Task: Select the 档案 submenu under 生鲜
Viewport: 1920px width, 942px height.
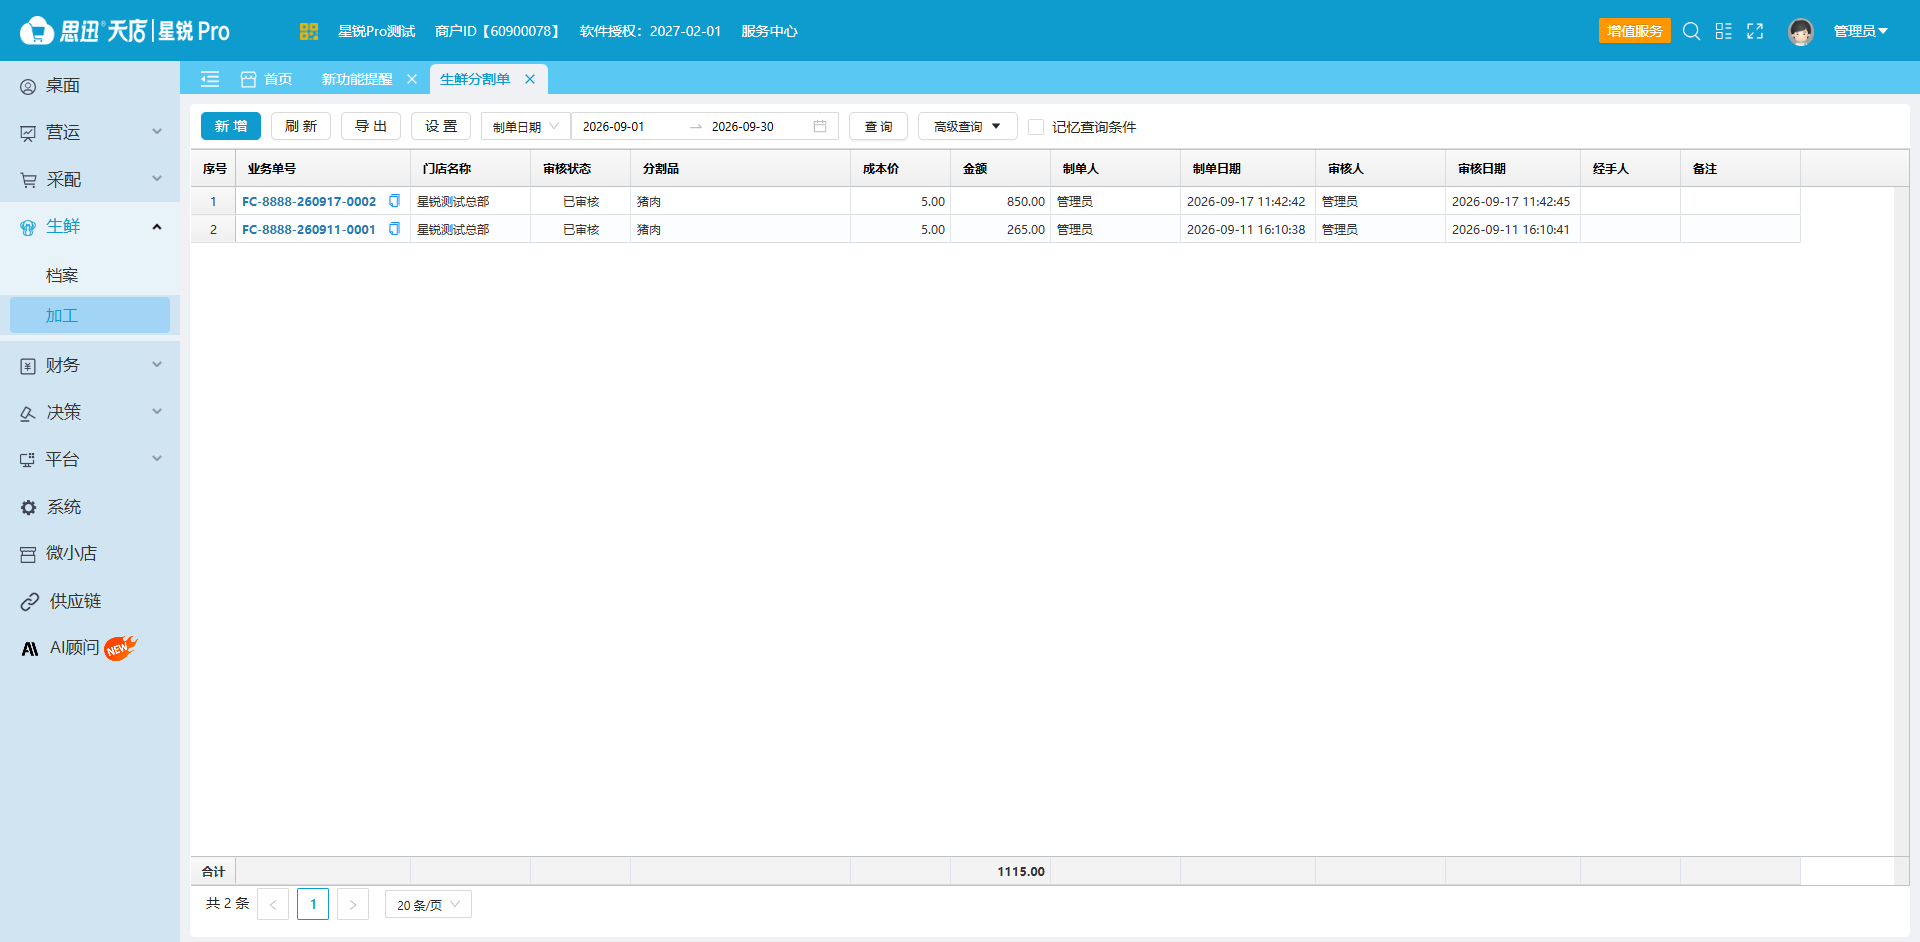Action: 62,275
